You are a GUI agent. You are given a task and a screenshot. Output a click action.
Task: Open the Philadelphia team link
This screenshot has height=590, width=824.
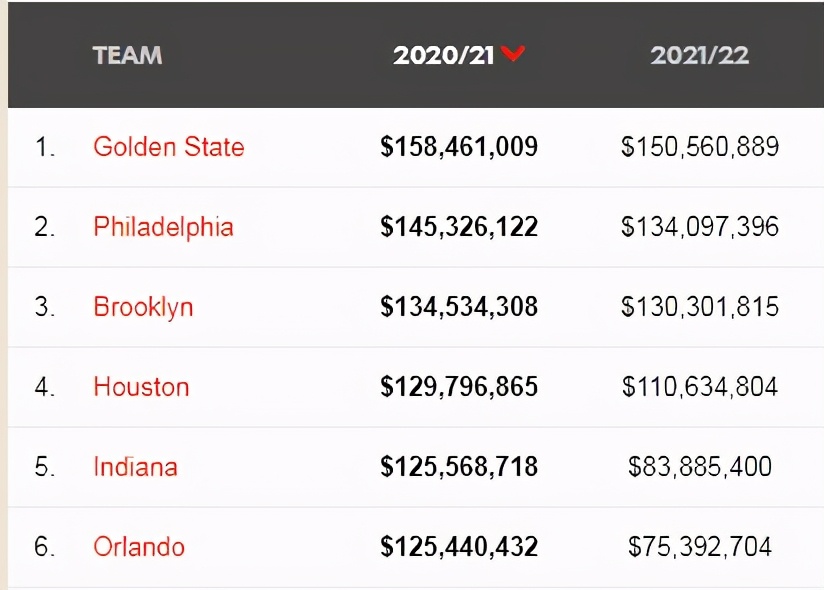point(163,227)
